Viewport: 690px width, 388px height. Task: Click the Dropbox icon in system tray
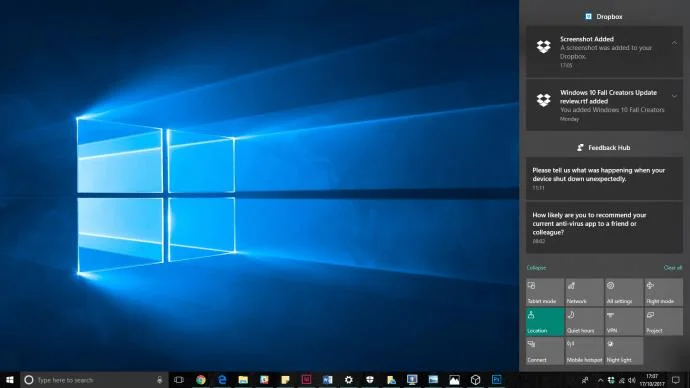point(611,380)
